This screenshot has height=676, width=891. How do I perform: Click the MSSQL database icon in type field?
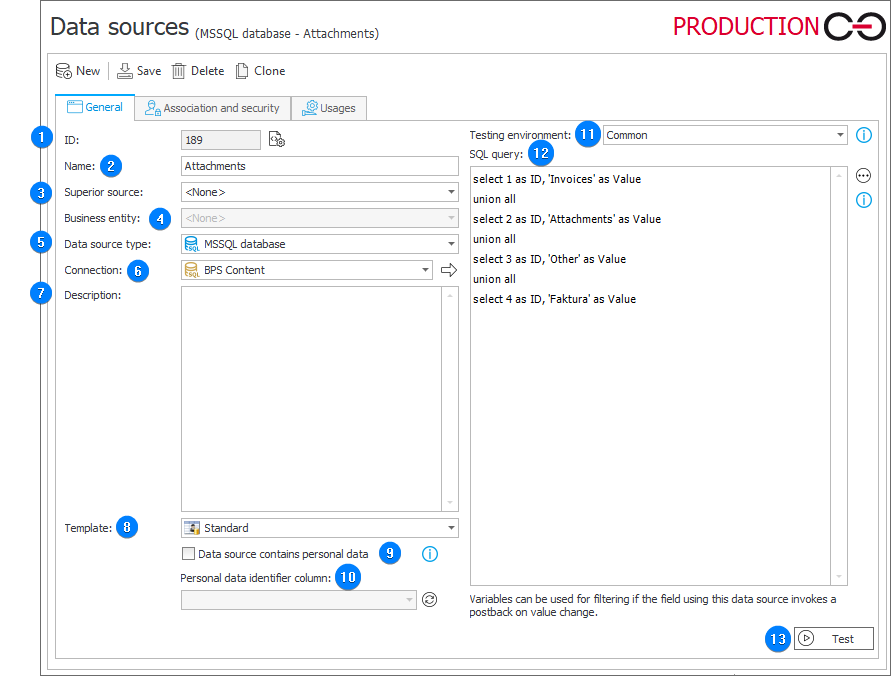tap(192, 244)
